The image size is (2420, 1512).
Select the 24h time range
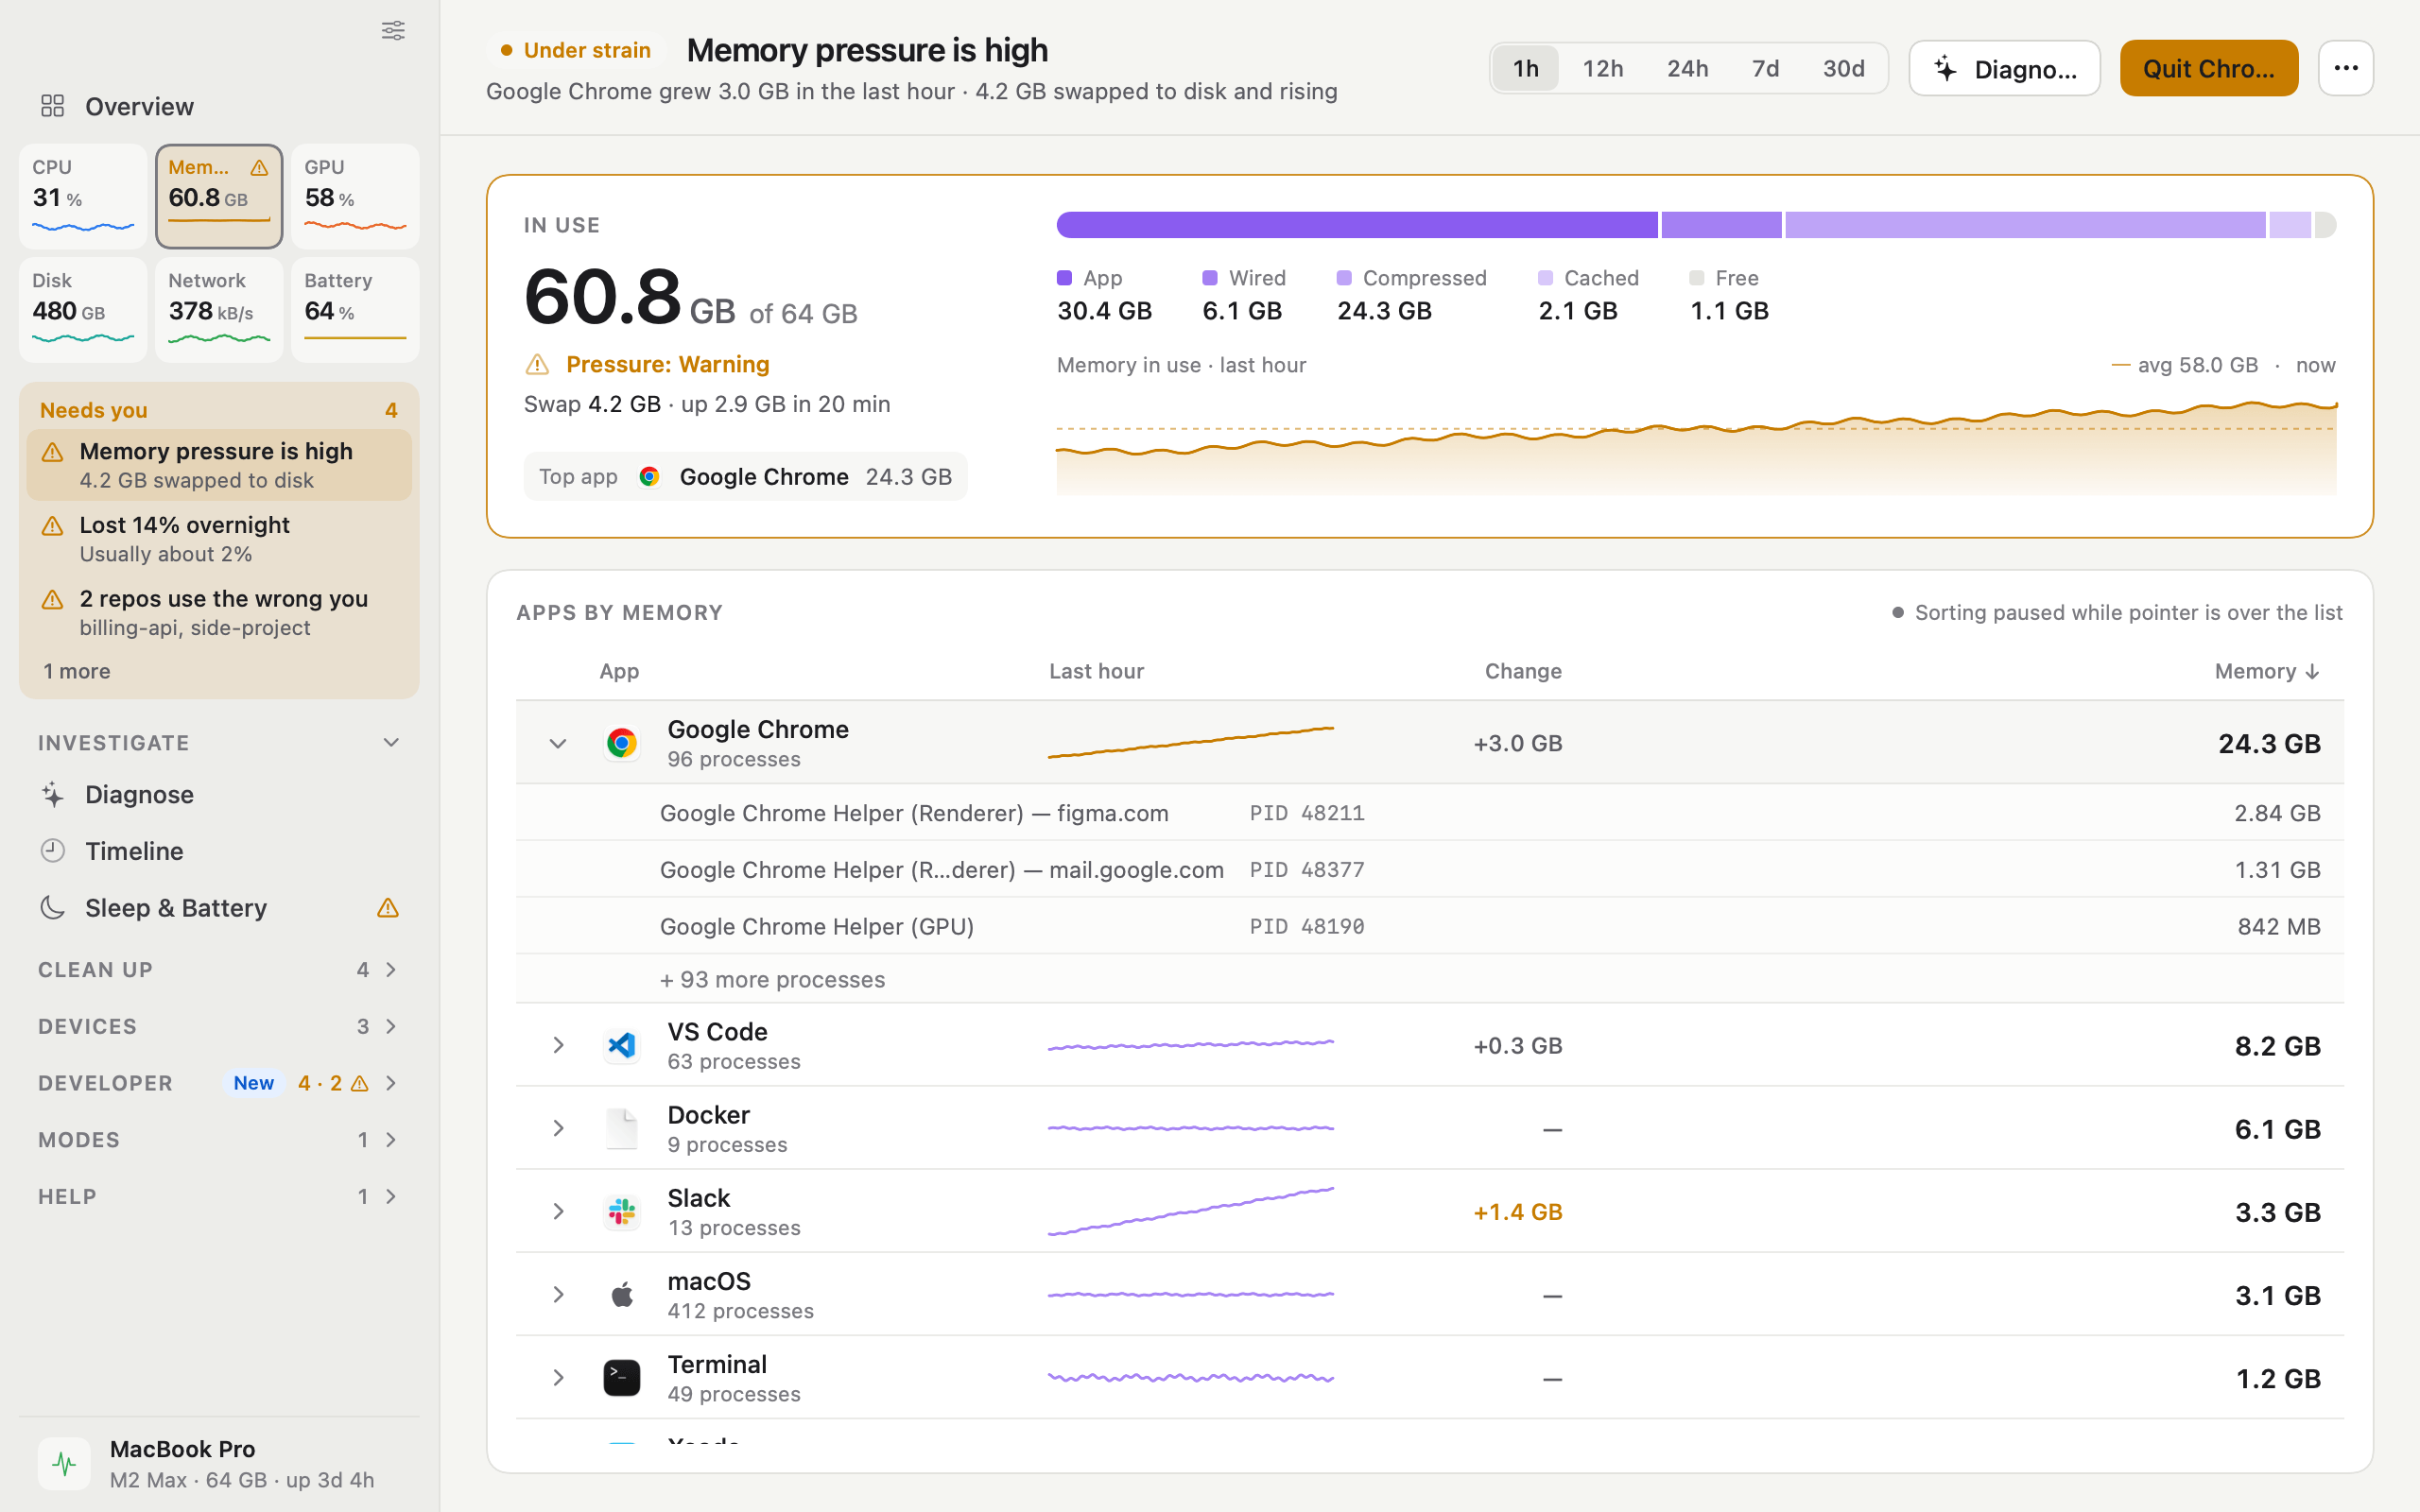click(1687, 68)
